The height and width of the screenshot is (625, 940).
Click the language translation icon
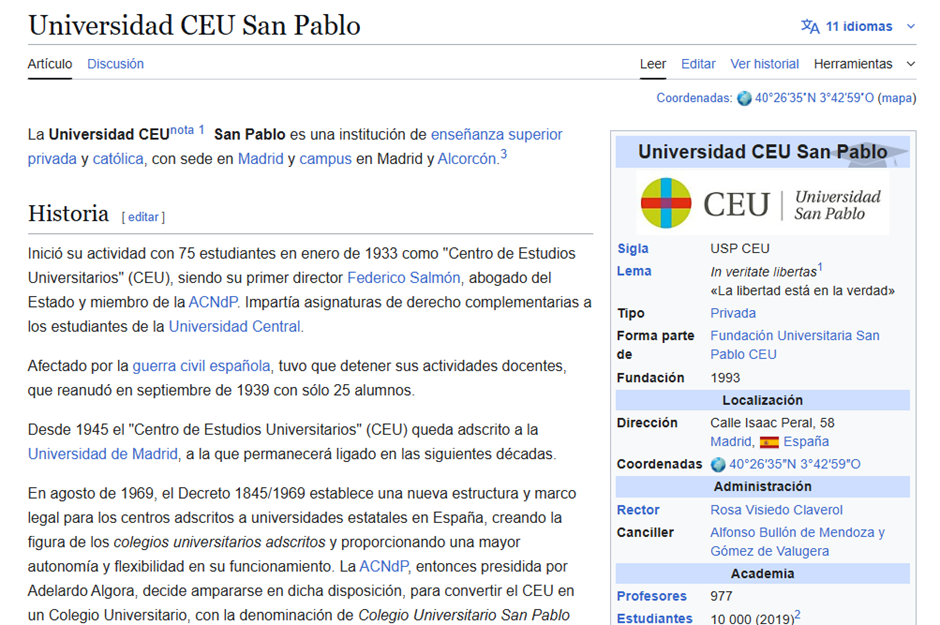[x=810, y=26]
